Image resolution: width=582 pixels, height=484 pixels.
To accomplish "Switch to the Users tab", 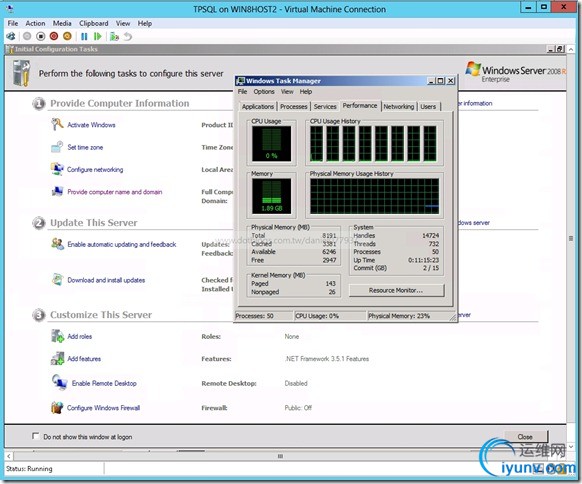I will [x=428, y=107].
